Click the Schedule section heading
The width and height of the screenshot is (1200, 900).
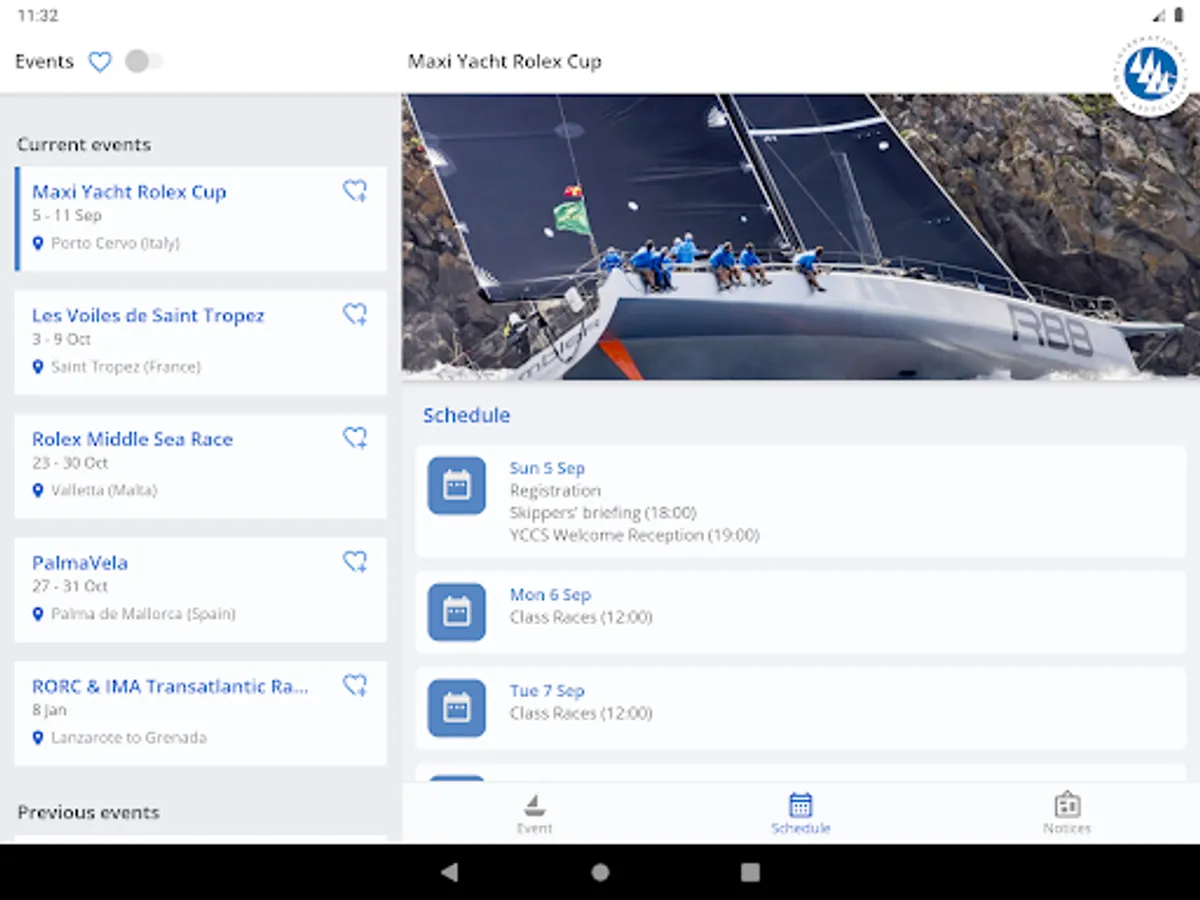pyautogui.click(x=466, y=415)
